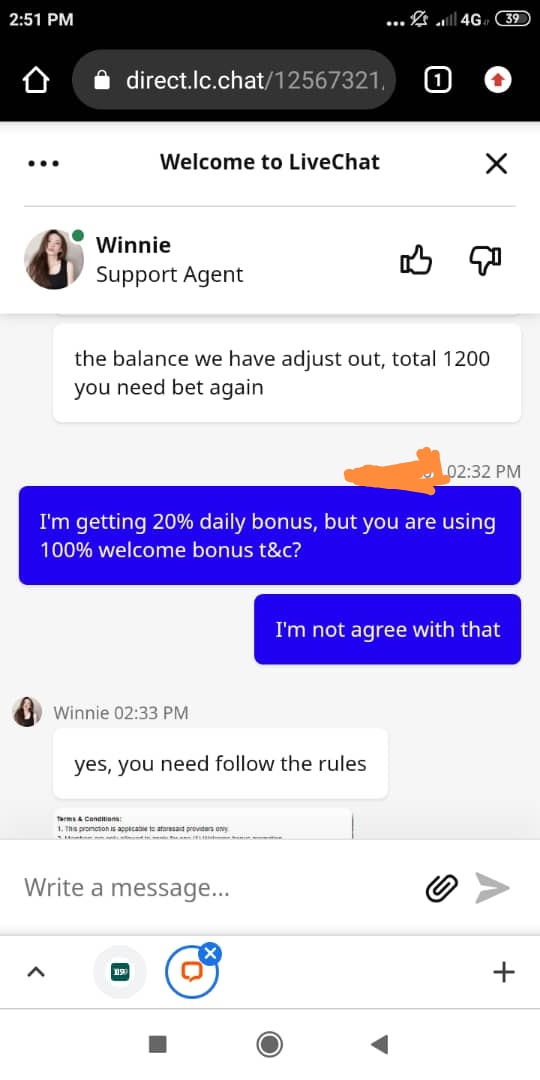Image resolution: width=540 pixels, height=1080 pixels.
Task: Switch to the green site tab icon
Action: point(120,972)
